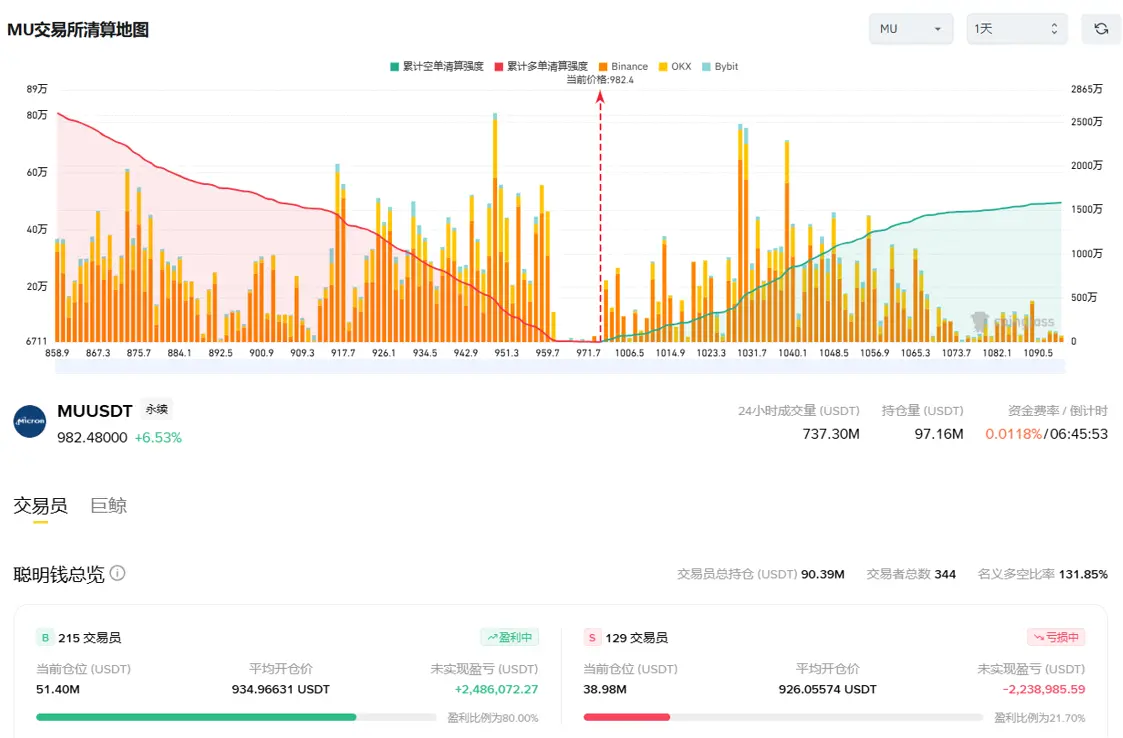
Task: Toggle Binance legend series
Action: pos(623,67)
